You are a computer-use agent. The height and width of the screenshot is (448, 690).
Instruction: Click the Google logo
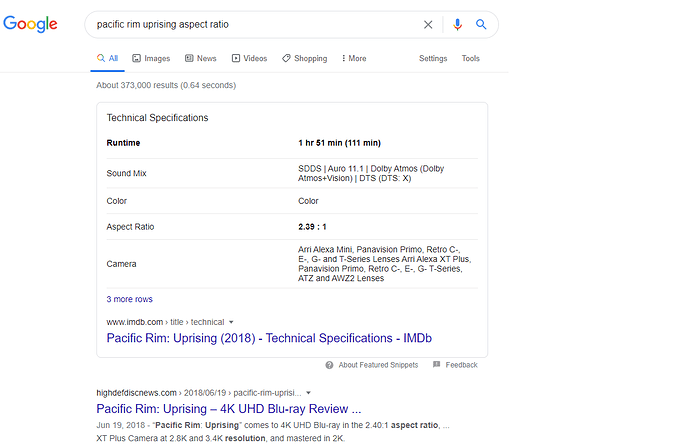coord(30,24)
